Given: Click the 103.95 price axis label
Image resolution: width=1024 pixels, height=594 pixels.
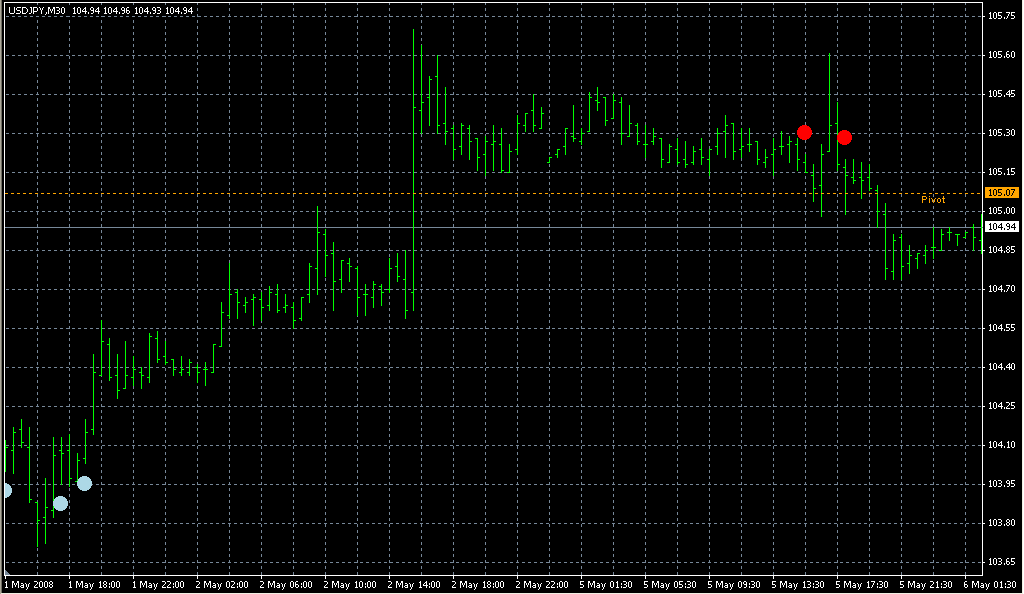Looking at the screenshot, I should 1002,484.
